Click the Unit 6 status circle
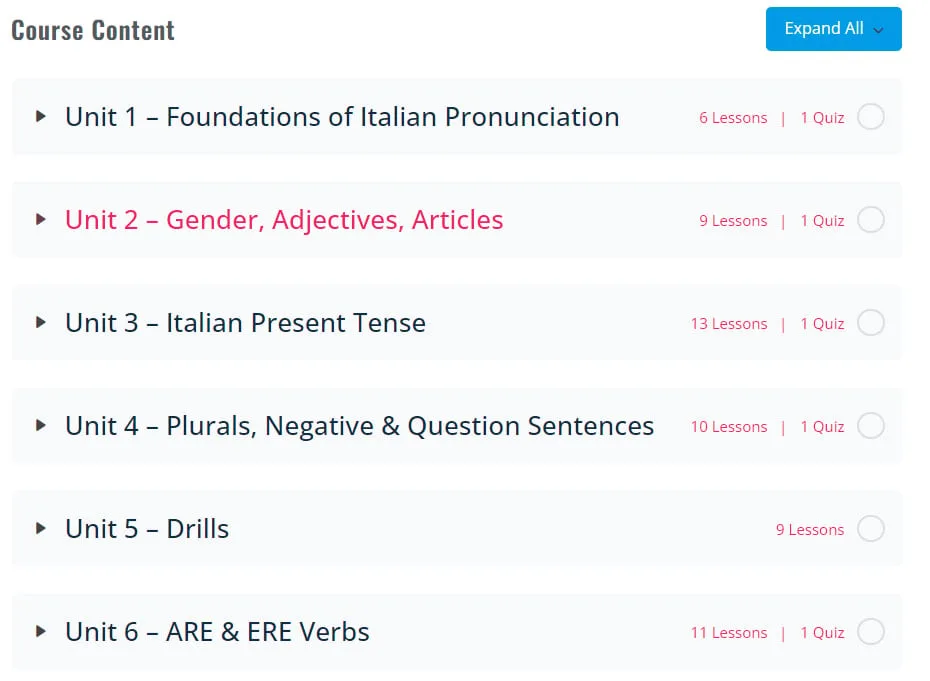Image resolution: width=930 pixels, height=681 pixels. tap(871, 632)
